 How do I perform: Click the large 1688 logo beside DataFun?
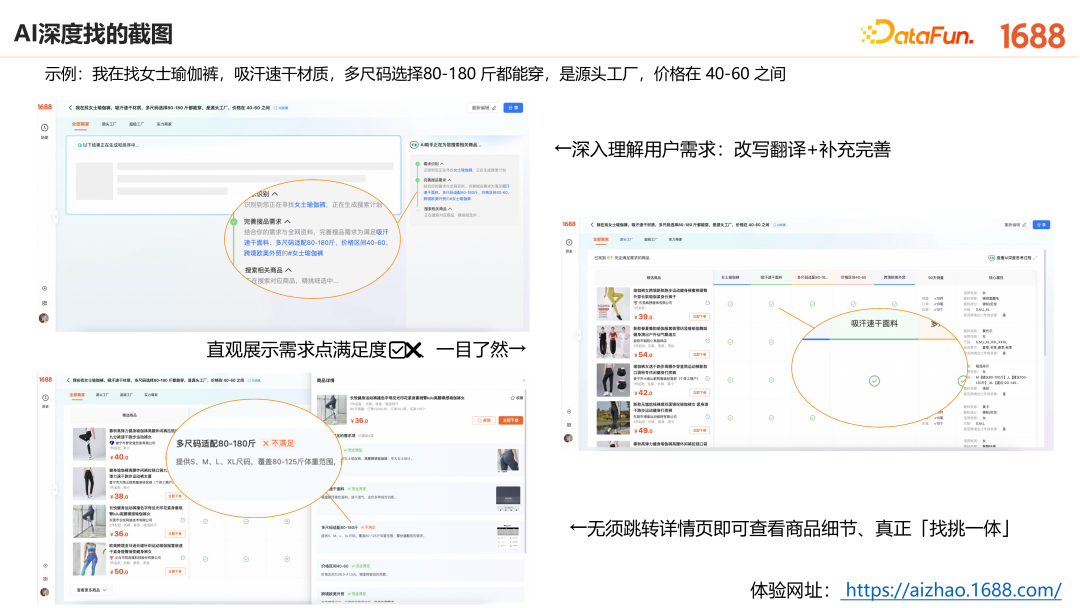1032,36
